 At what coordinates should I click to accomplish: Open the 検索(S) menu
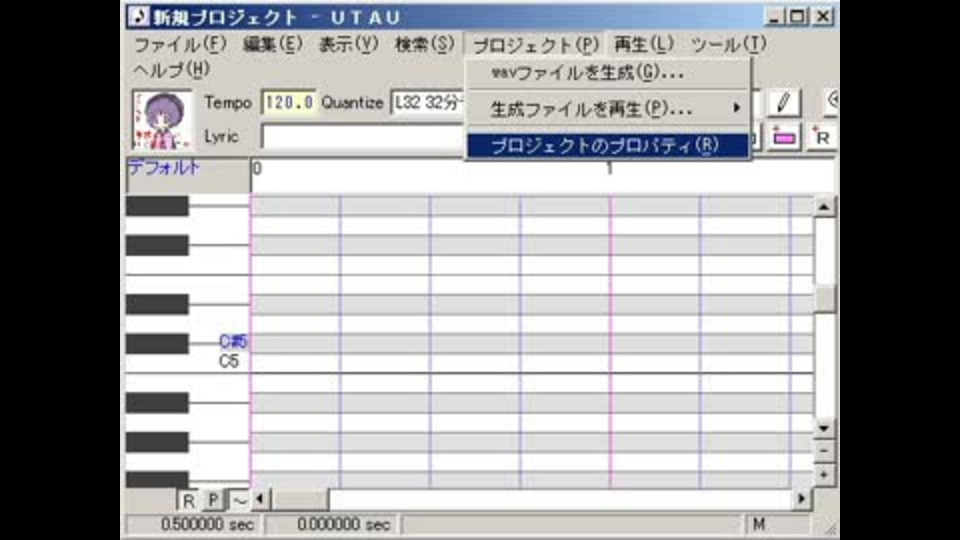click(424, 44)
